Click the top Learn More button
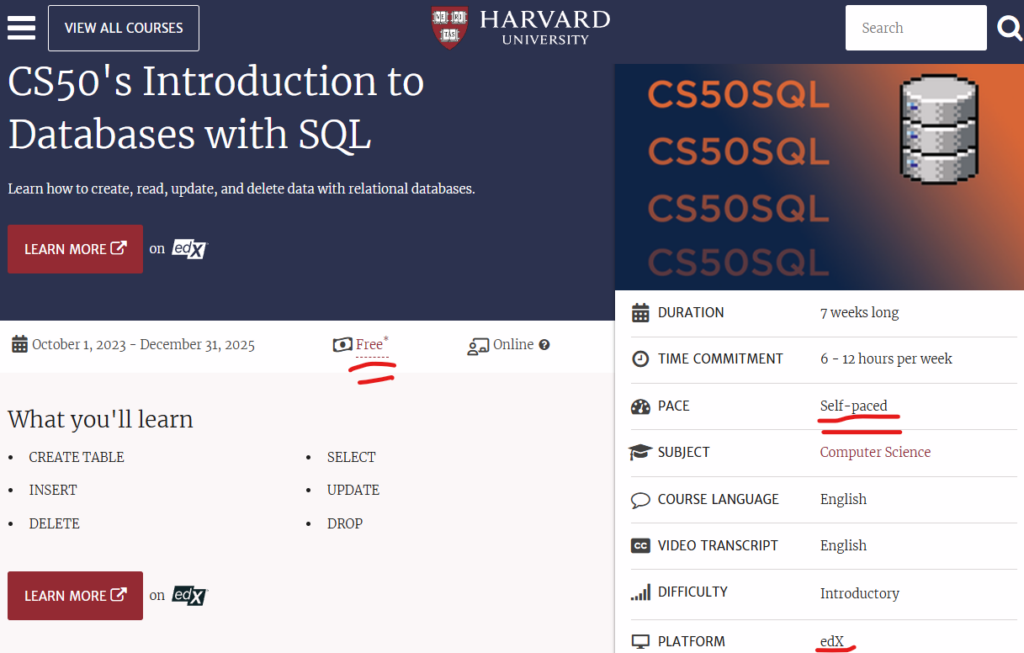The height and width of the screenshot is (653, 1024). (75, 249)
